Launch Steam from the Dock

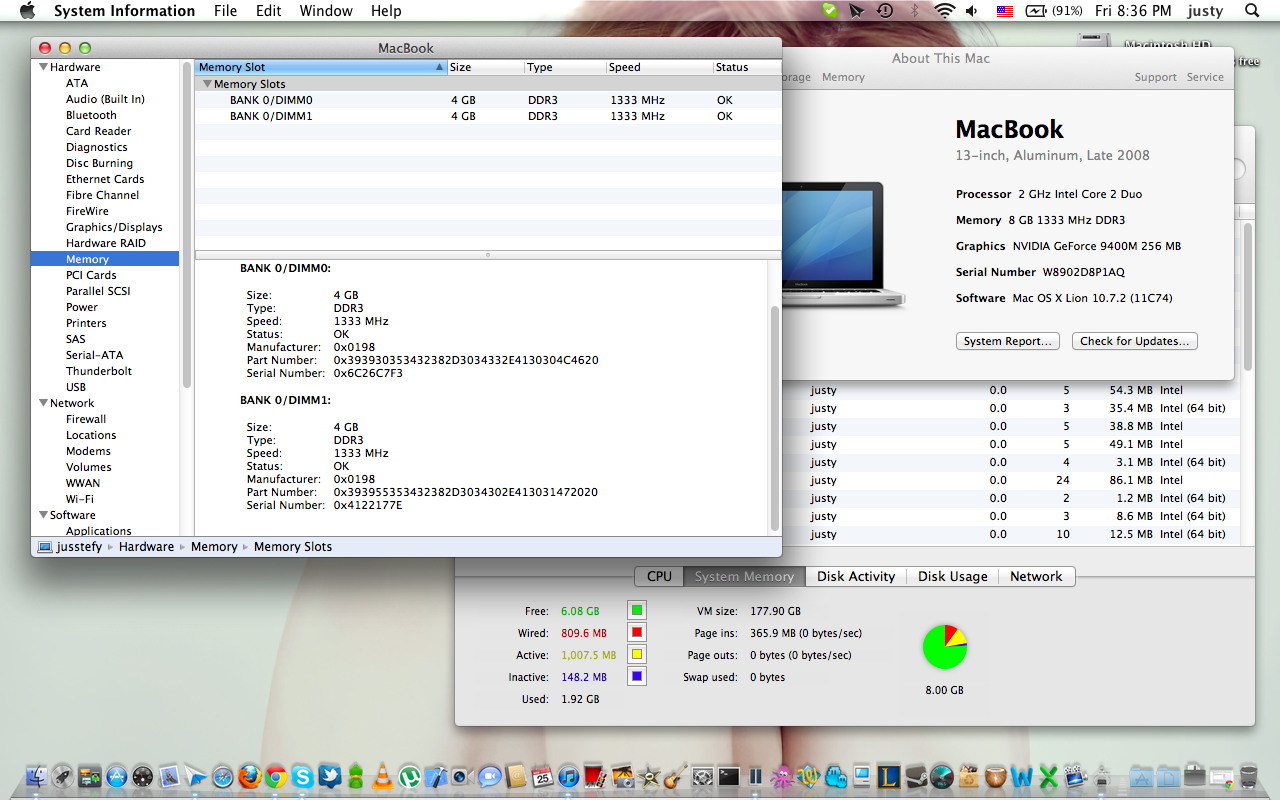point(915,776)
